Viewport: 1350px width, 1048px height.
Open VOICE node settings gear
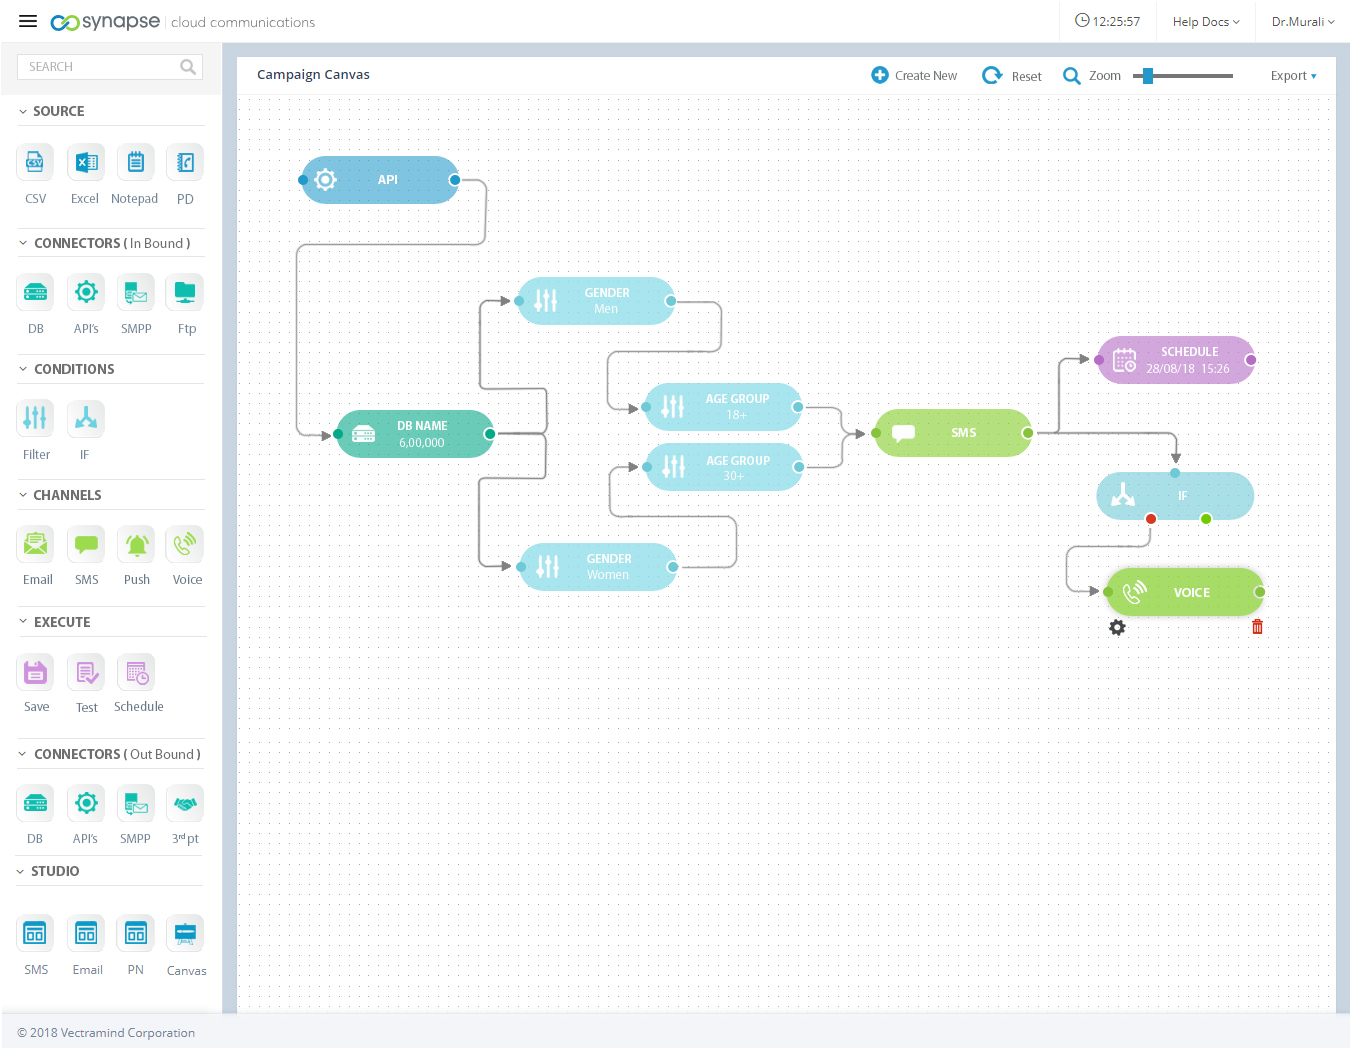point(1117,627)
